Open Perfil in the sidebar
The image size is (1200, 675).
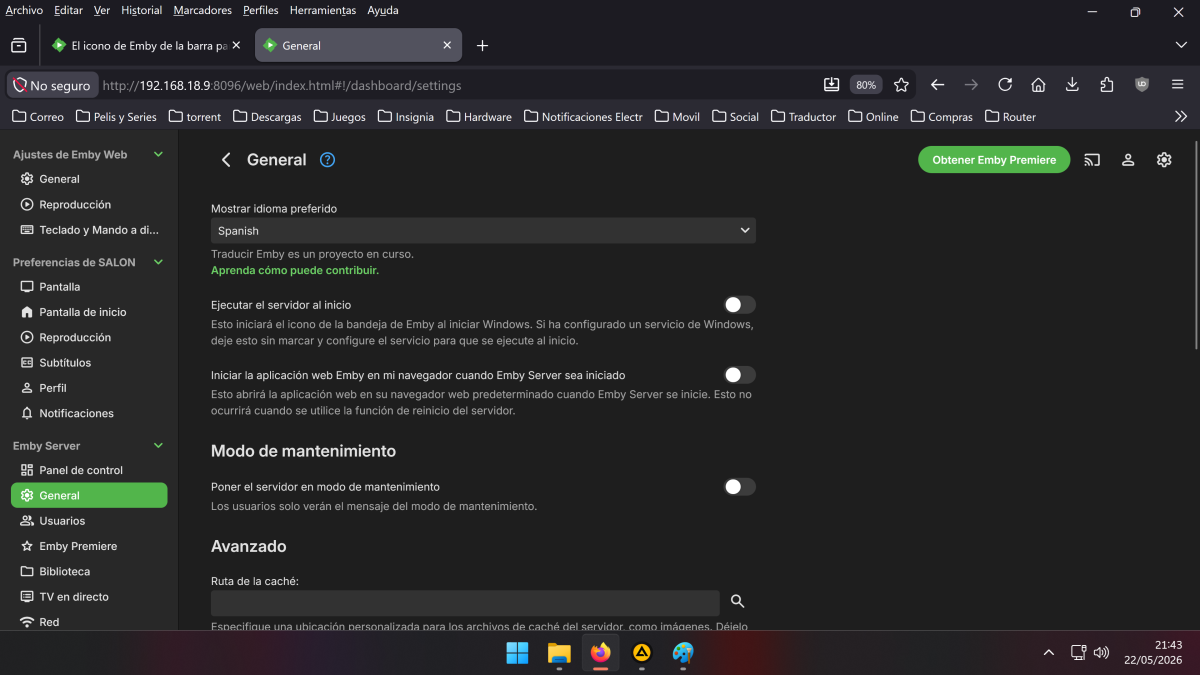pyautogui.click(x=89, y=388)
